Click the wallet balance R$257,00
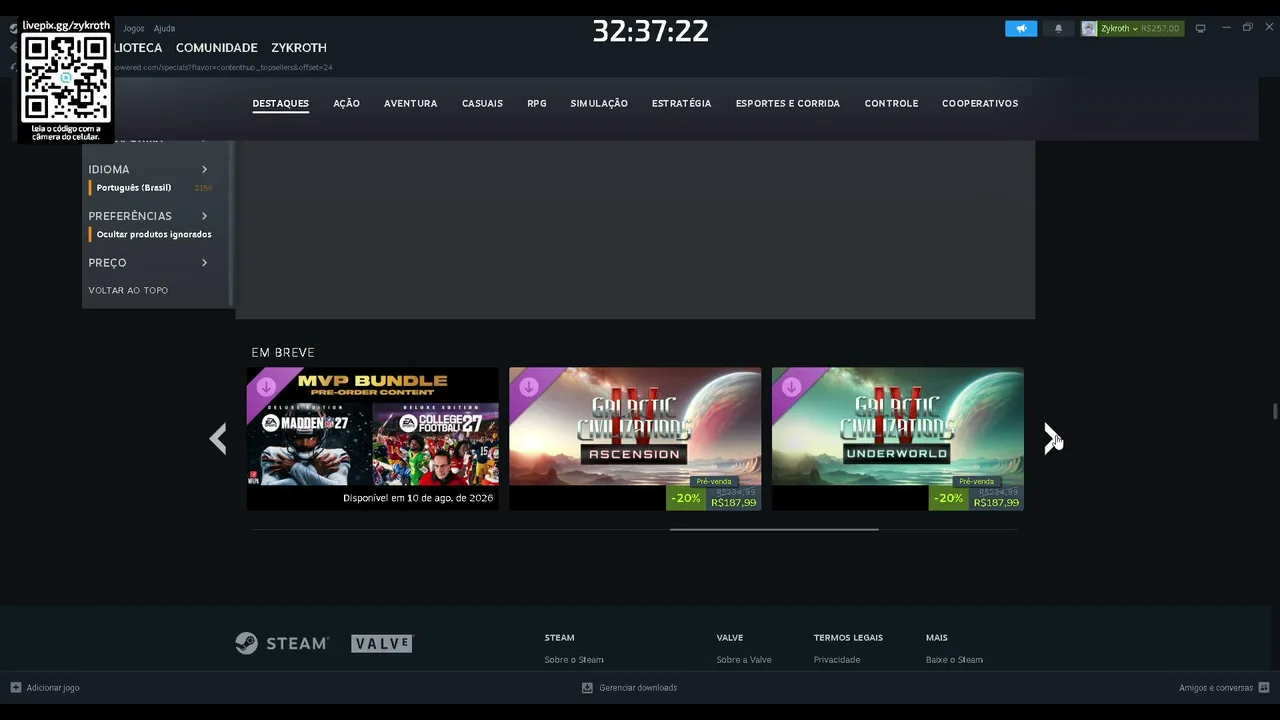The image size is (1280, 720). 1160,29
